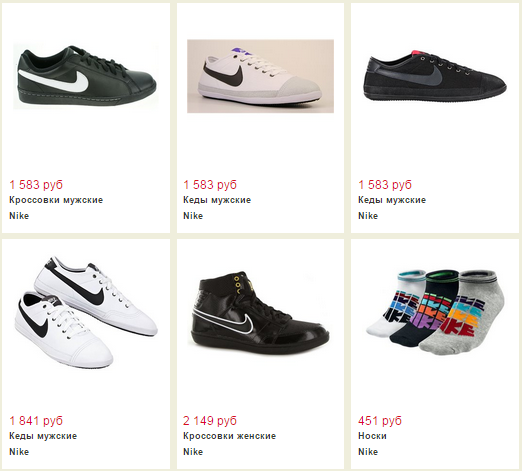This screenshot has width=522, height=471.
Task: Click the Кроссовки мужские product title
Action: coord(56,200)
